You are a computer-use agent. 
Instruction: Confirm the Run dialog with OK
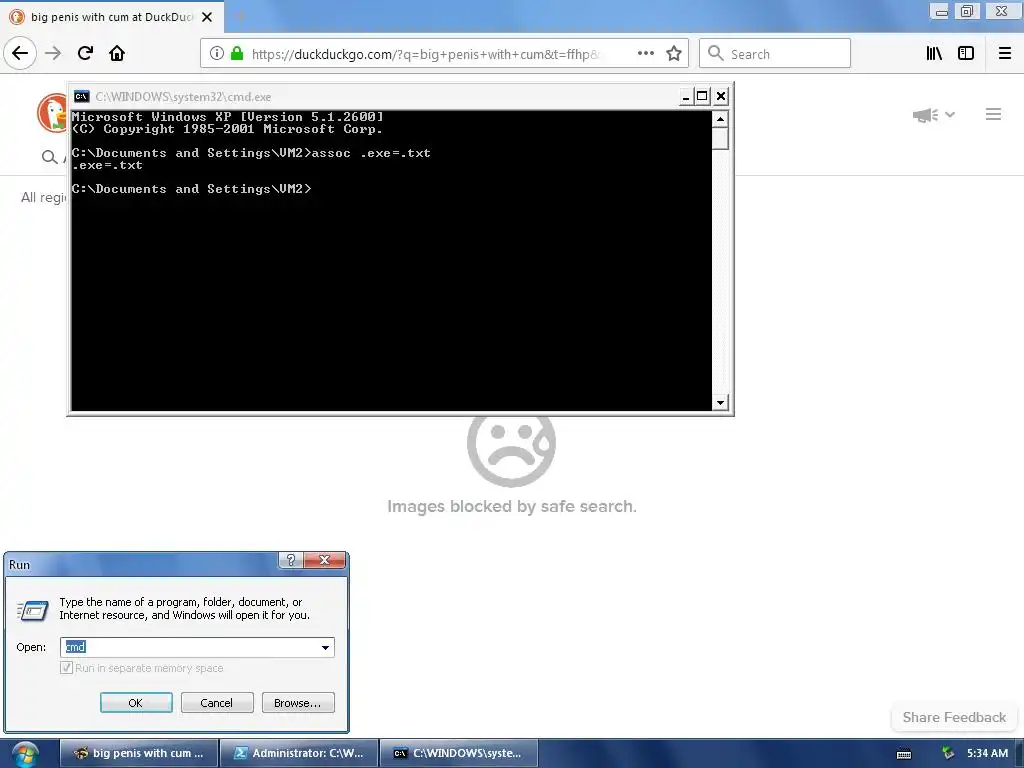tap(136, 703)
